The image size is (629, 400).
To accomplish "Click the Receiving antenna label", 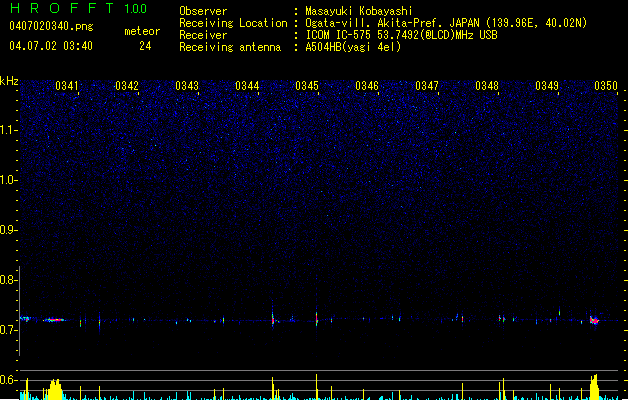I will tap(230, 47).
